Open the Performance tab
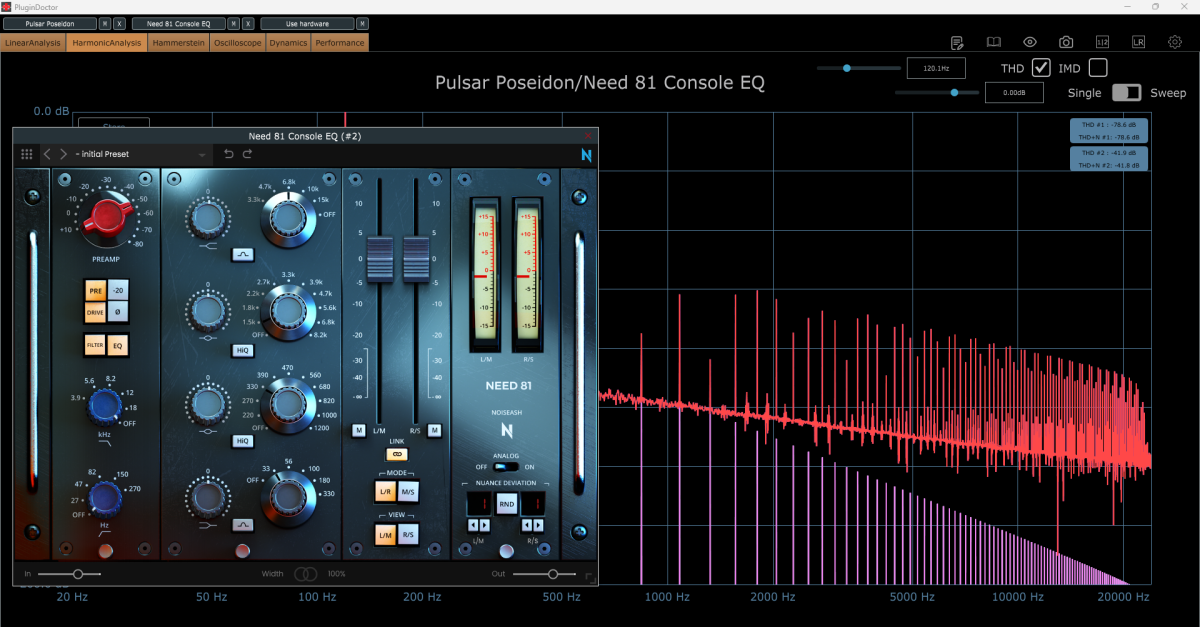Viewport: 1200px width, 627px height. 340,43
